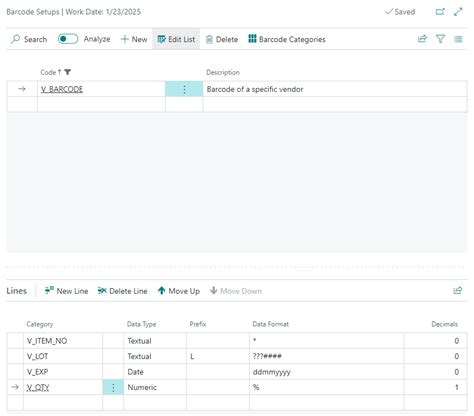Delete the selected barcode setup
The height and width of the screenshot is (416, 474).
coord(222,39)
